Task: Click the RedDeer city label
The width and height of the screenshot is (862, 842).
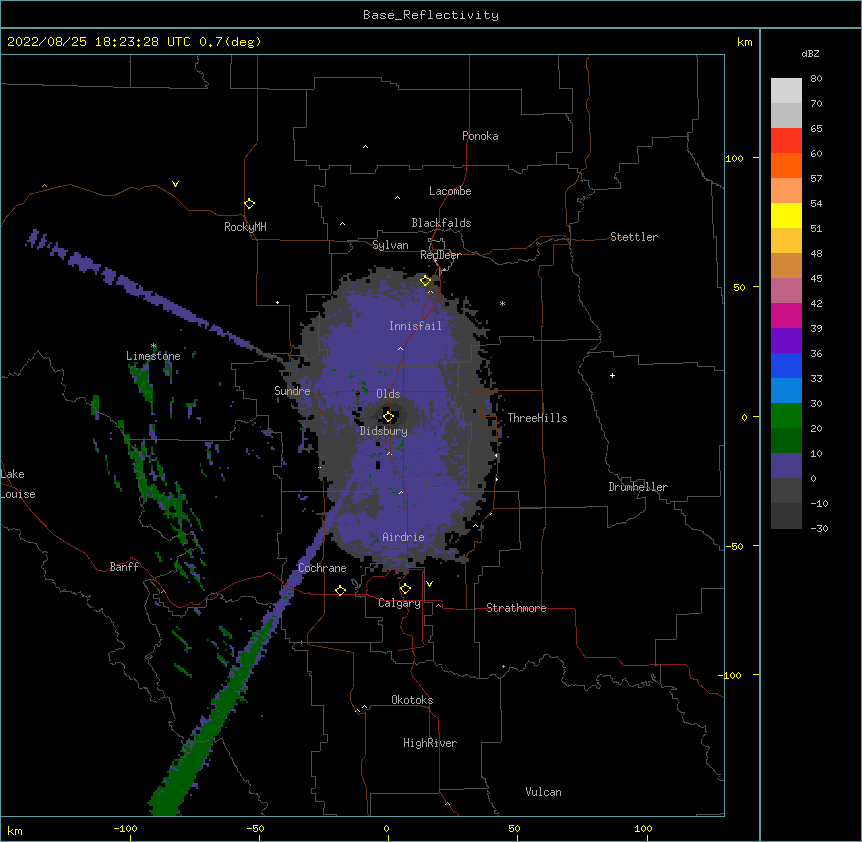Action: tap(440, 255)
